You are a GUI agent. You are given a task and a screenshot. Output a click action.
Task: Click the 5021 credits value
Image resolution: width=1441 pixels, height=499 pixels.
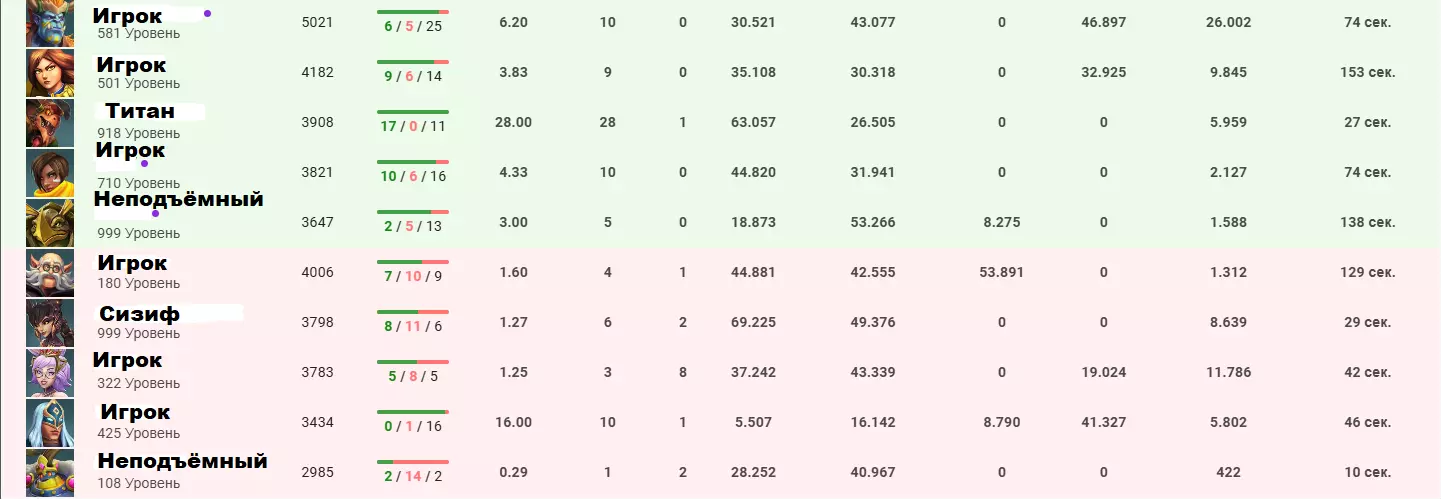[x=317, y=22]
